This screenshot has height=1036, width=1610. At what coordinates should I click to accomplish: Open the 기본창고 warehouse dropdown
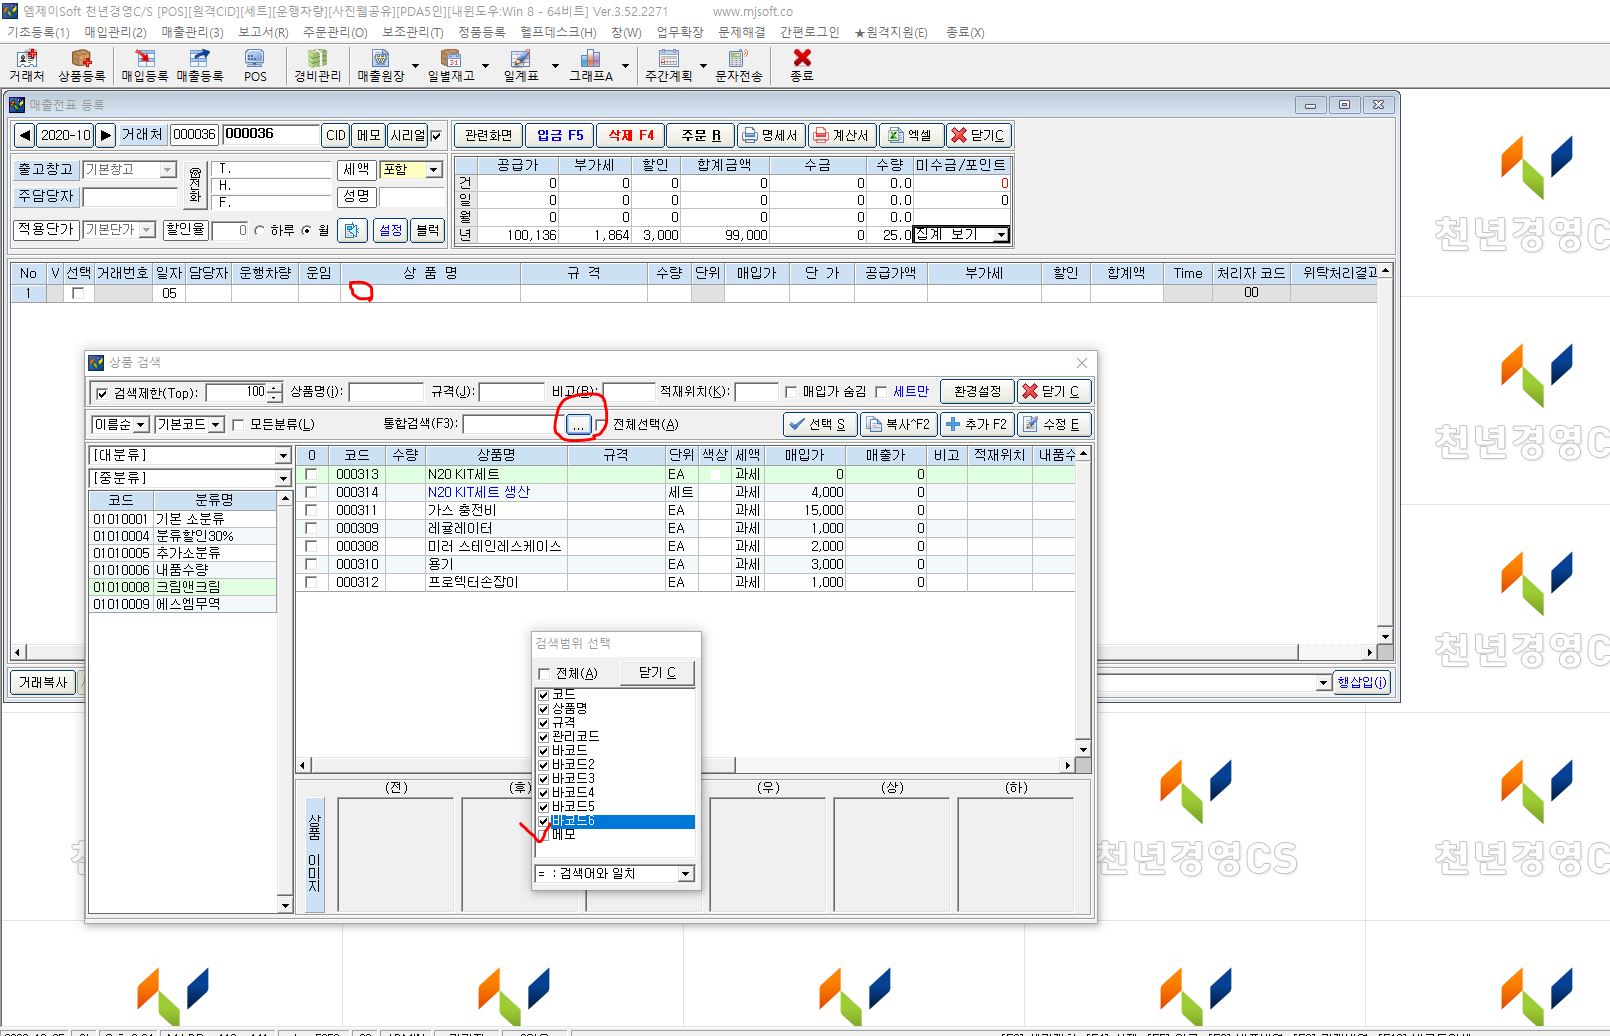[x=168, y=170]
